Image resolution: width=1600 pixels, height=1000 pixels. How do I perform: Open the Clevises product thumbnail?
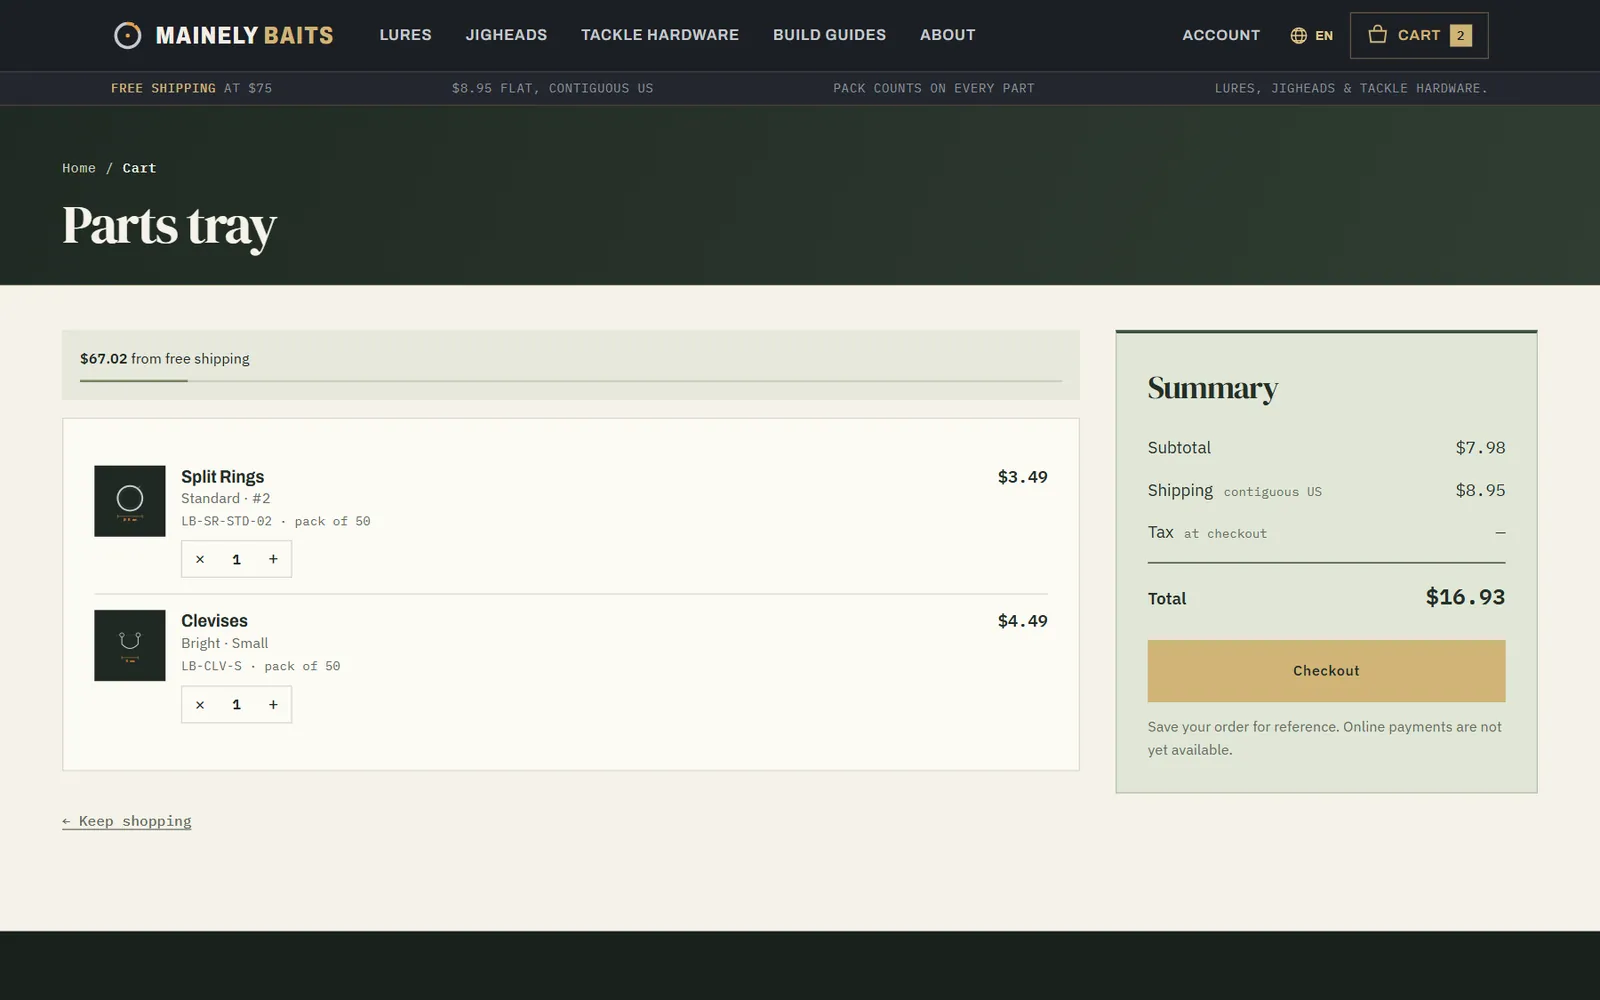click(130, 646)
